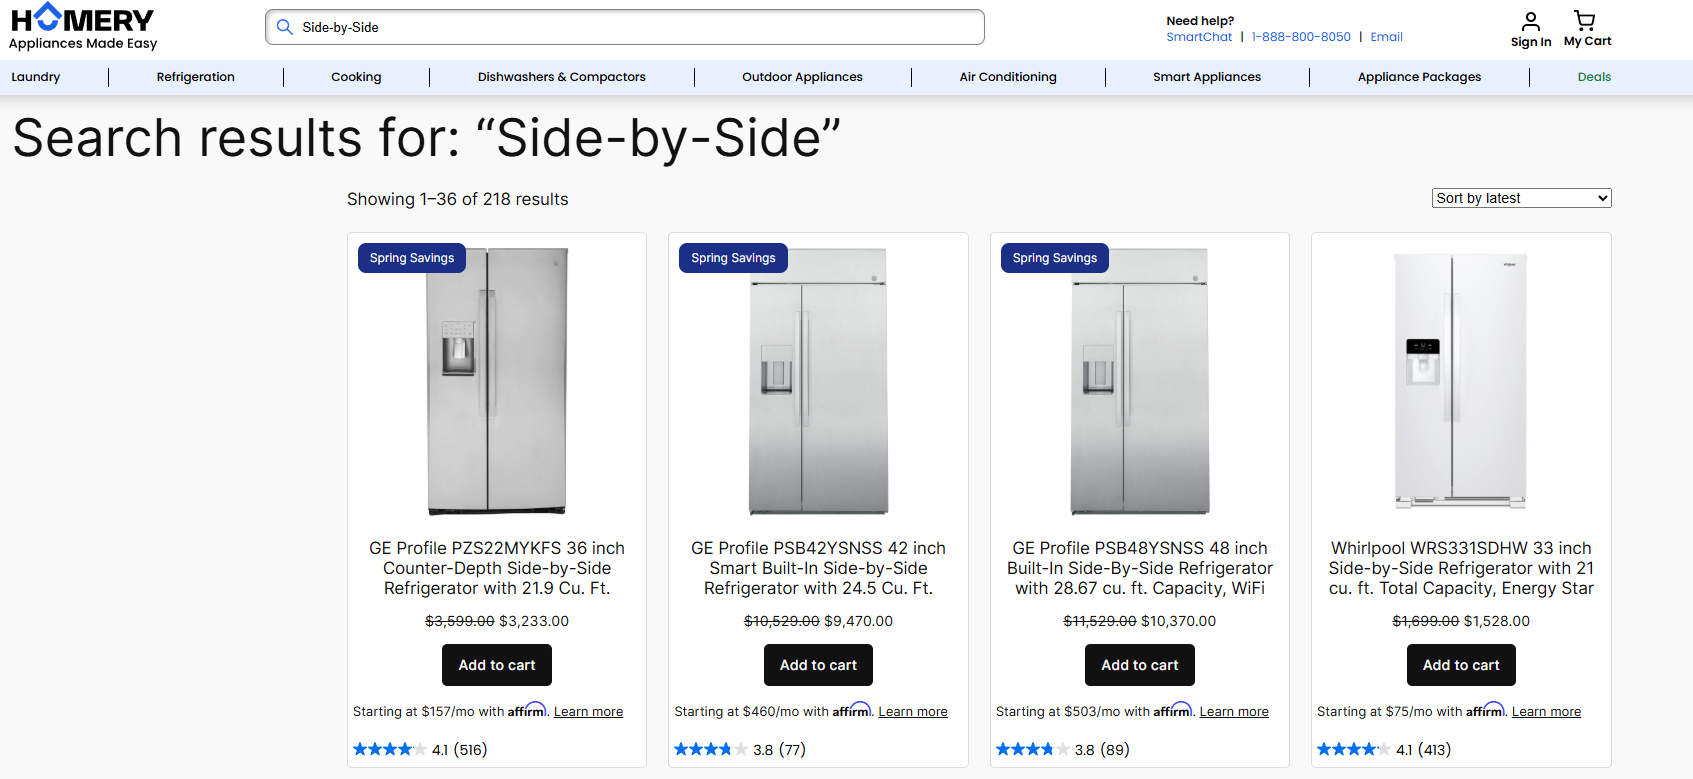Click the Homery logo
Viewport: 1693px width, 779px height.
pos(83,27)
